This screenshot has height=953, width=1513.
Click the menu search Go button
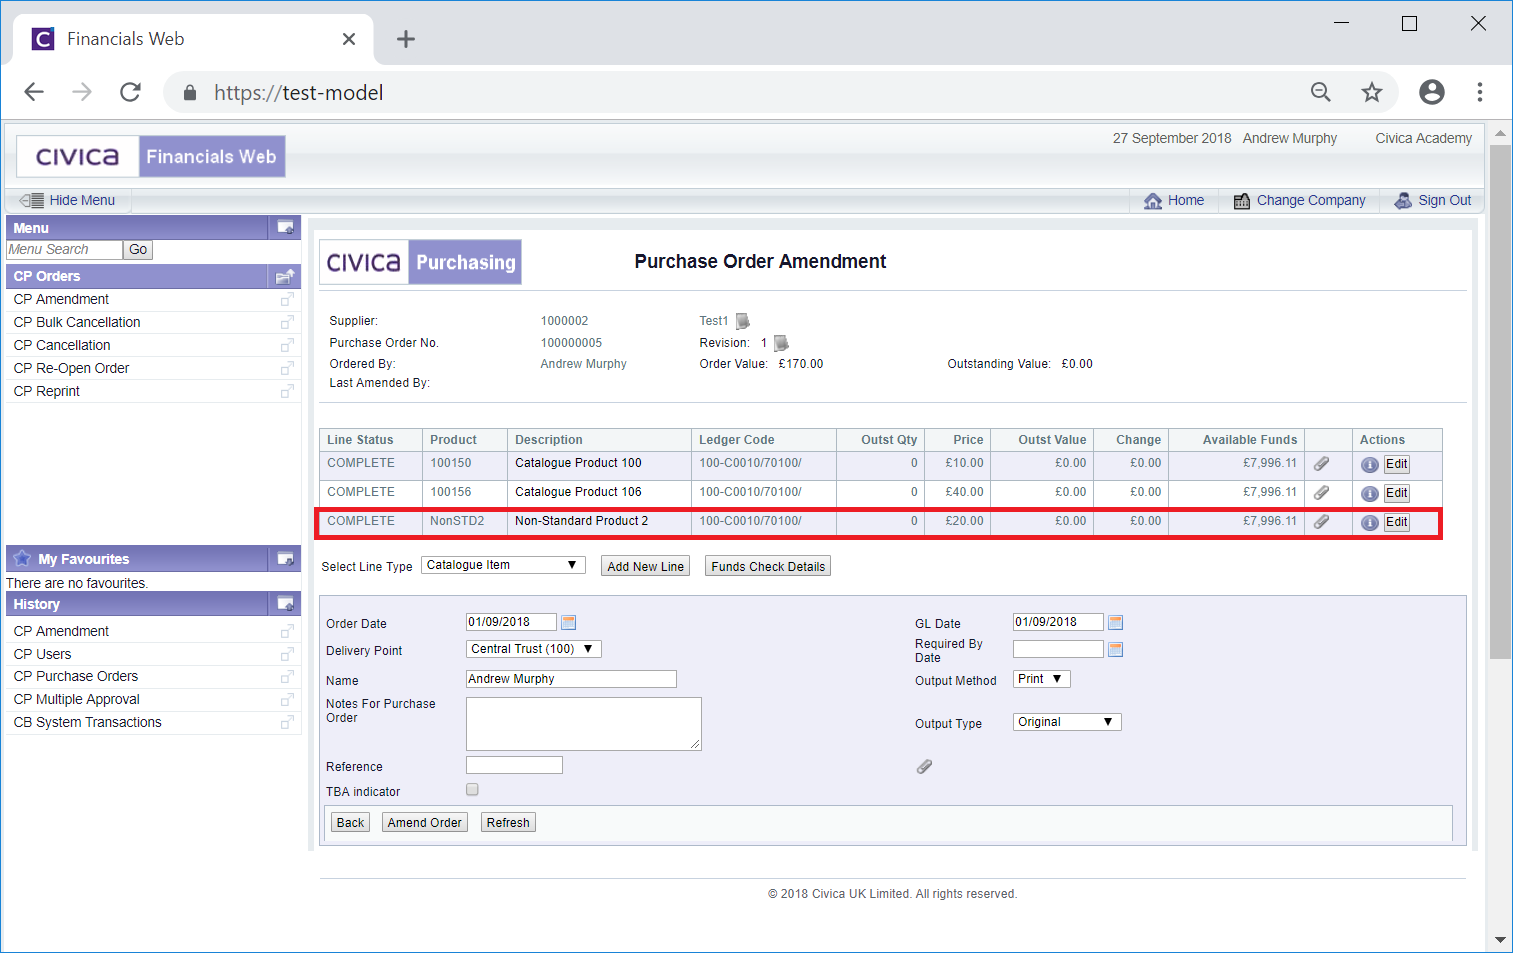pos(138,250)
